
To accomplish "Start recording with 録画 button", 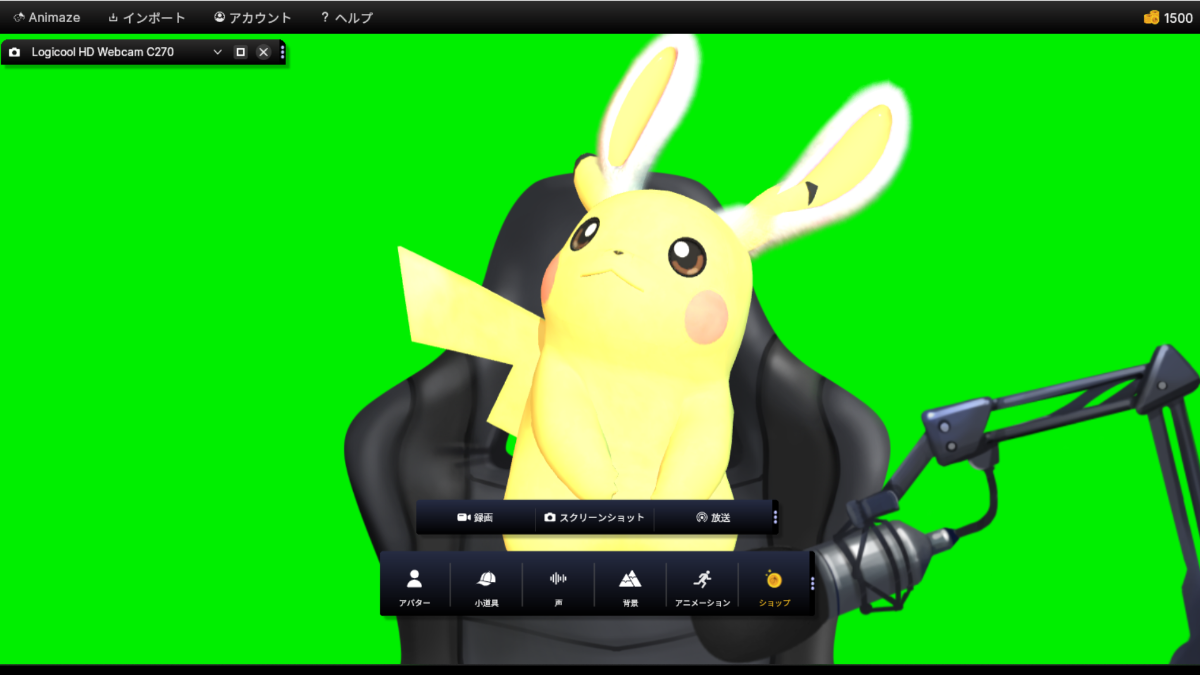I will coord(475,518).
